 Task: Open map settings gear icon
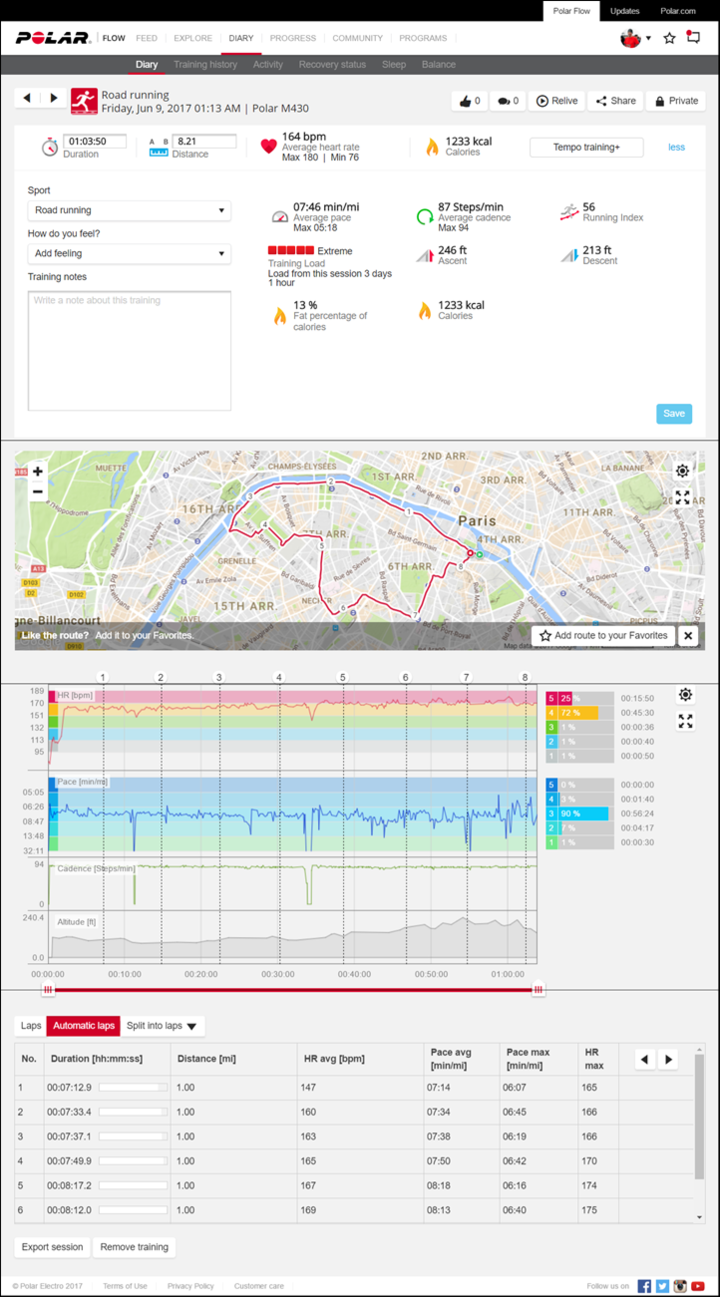(x=682, y=471)
